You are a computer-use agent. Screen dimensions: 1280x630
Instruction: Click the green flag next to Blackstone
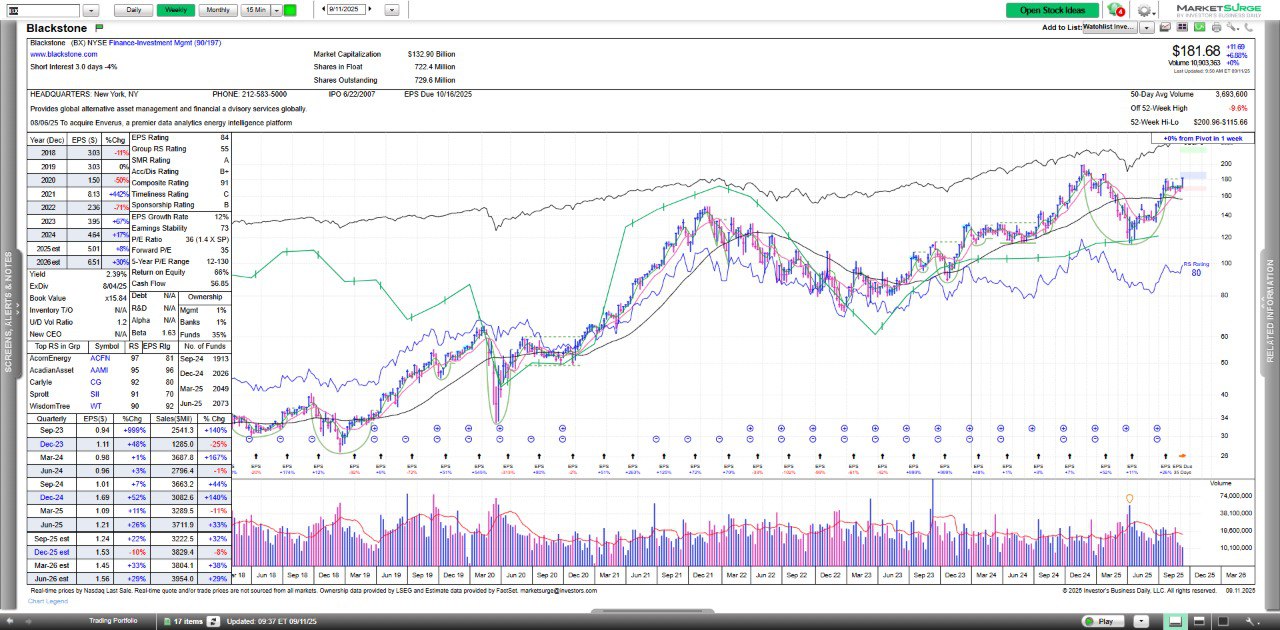[98, 28]
